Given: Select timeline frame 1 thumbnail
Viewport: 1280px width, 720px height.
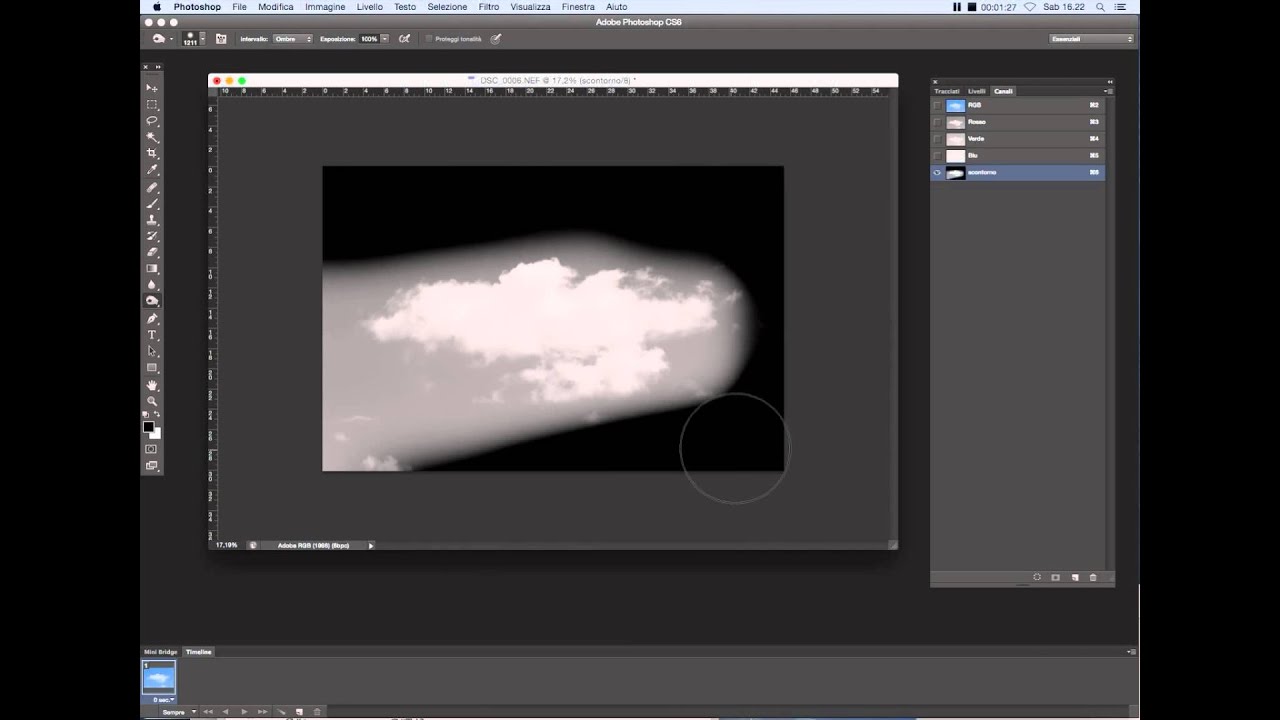Looking at the screenshot, I should [x=159, y=678].
